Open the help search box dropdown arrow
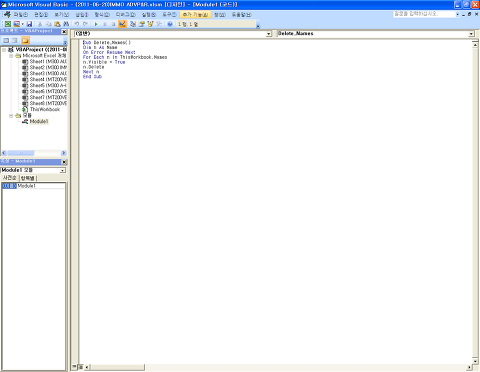 pyautogui.click(x=457, y=14)
